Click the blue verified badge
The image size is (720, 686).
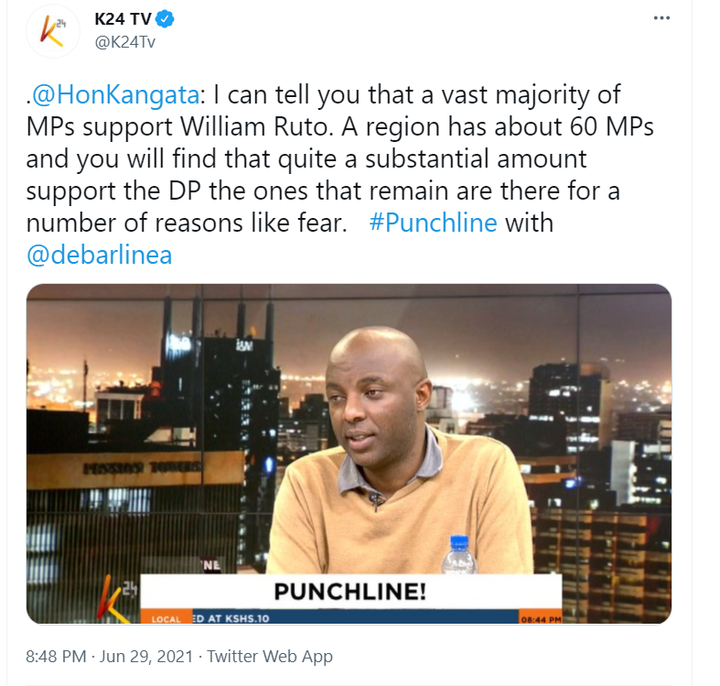tap(165, 19)
